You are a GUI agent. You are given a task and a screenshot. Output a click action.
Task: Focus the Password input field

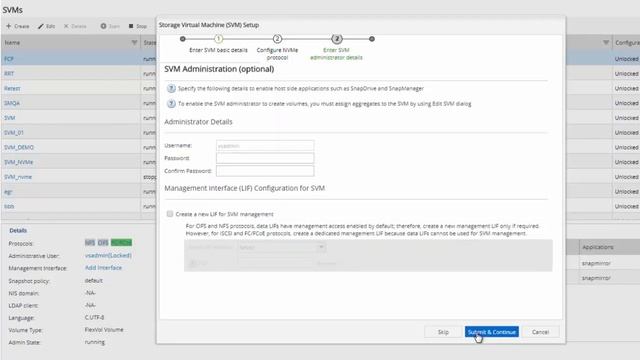point(265,158)
